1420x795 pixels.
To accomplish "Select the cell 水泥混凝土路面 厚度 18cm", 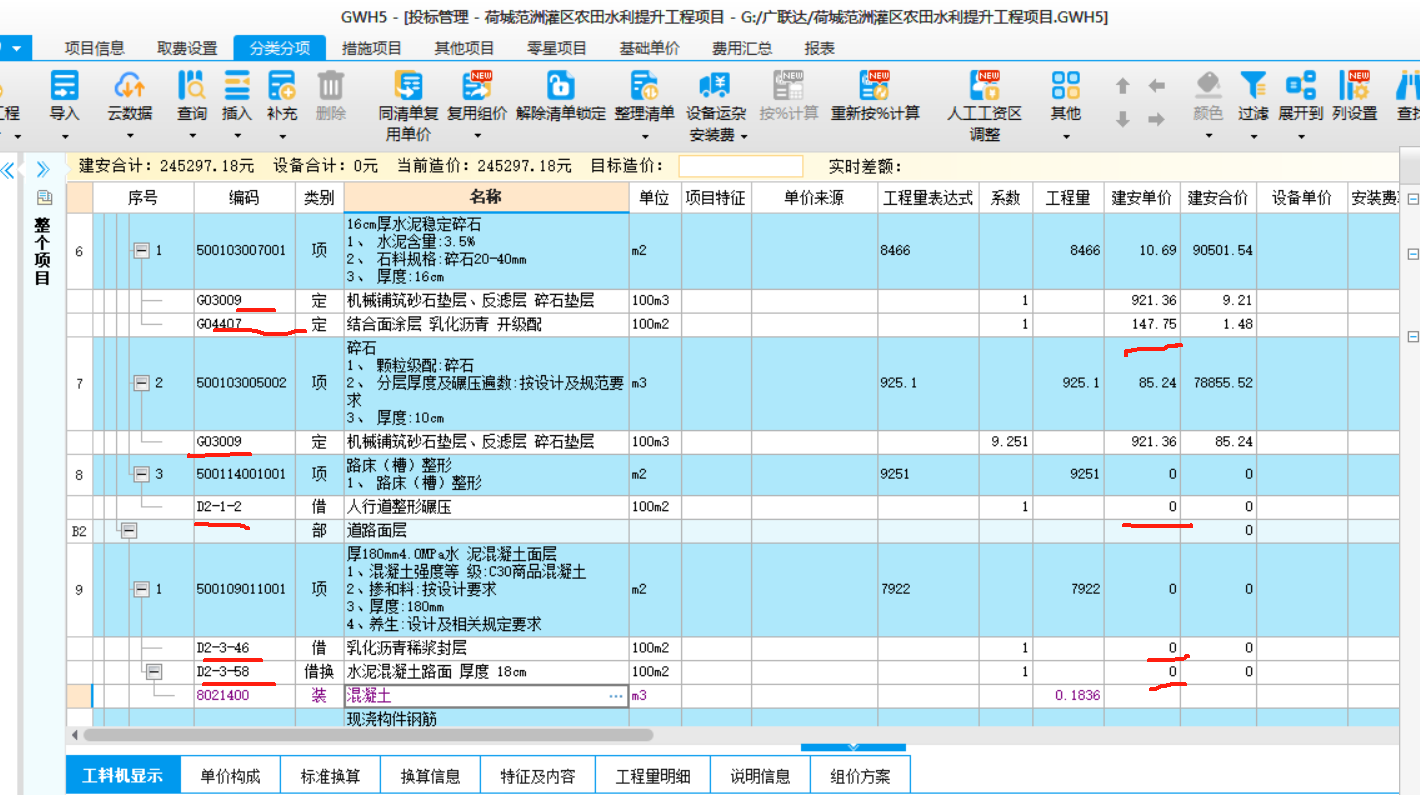I will coord(486,672).
